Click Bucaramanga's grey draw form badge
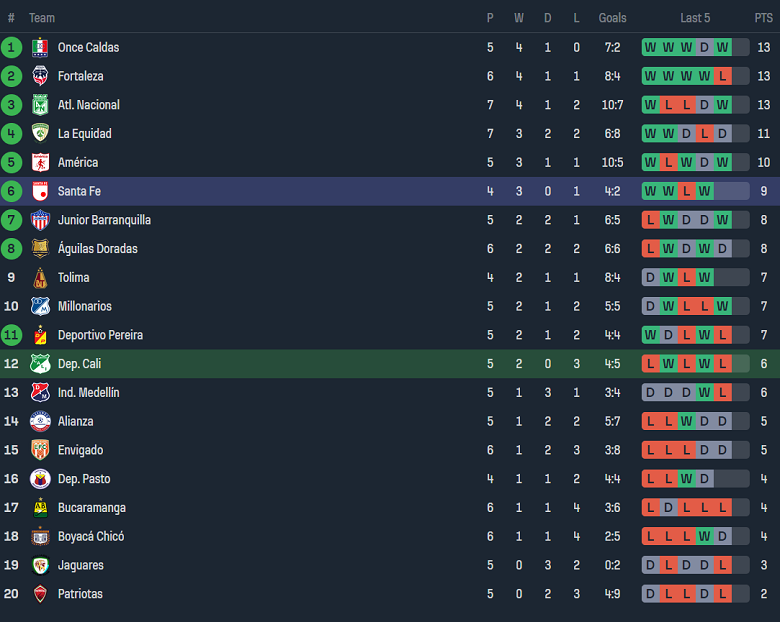 [x=669, y=508]
